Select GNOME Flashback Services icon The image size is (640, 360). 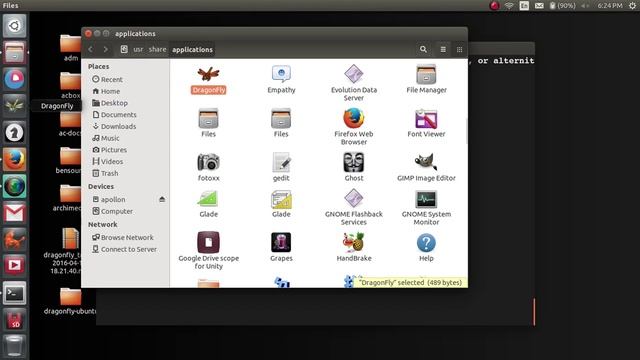353,199
